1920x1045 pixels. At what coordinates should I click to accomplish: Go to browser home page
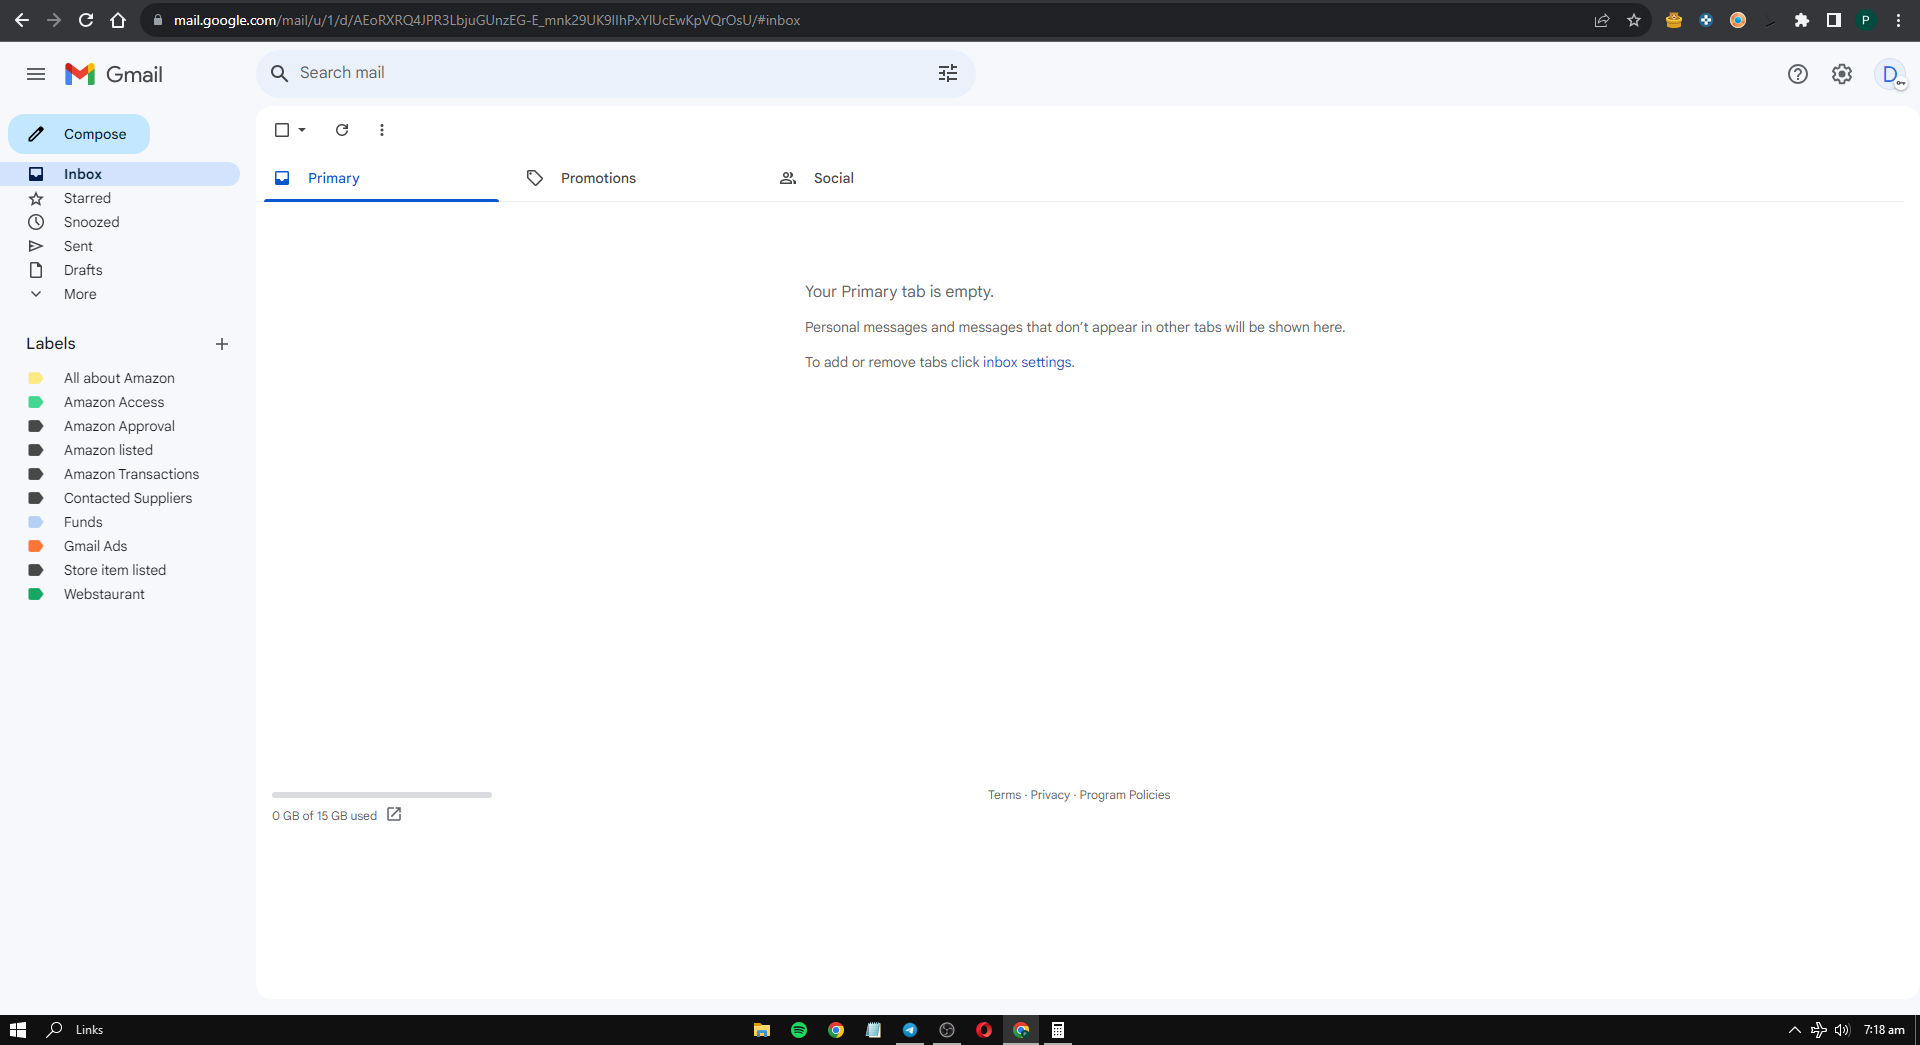click(x=118, y=20)
